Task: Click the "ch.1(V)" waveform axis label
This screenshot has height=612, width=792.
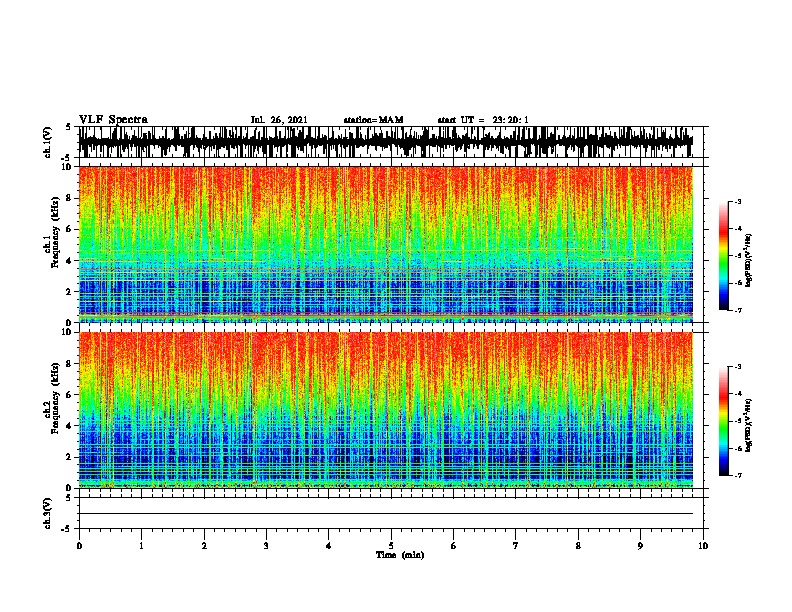Action: (48, 142)
